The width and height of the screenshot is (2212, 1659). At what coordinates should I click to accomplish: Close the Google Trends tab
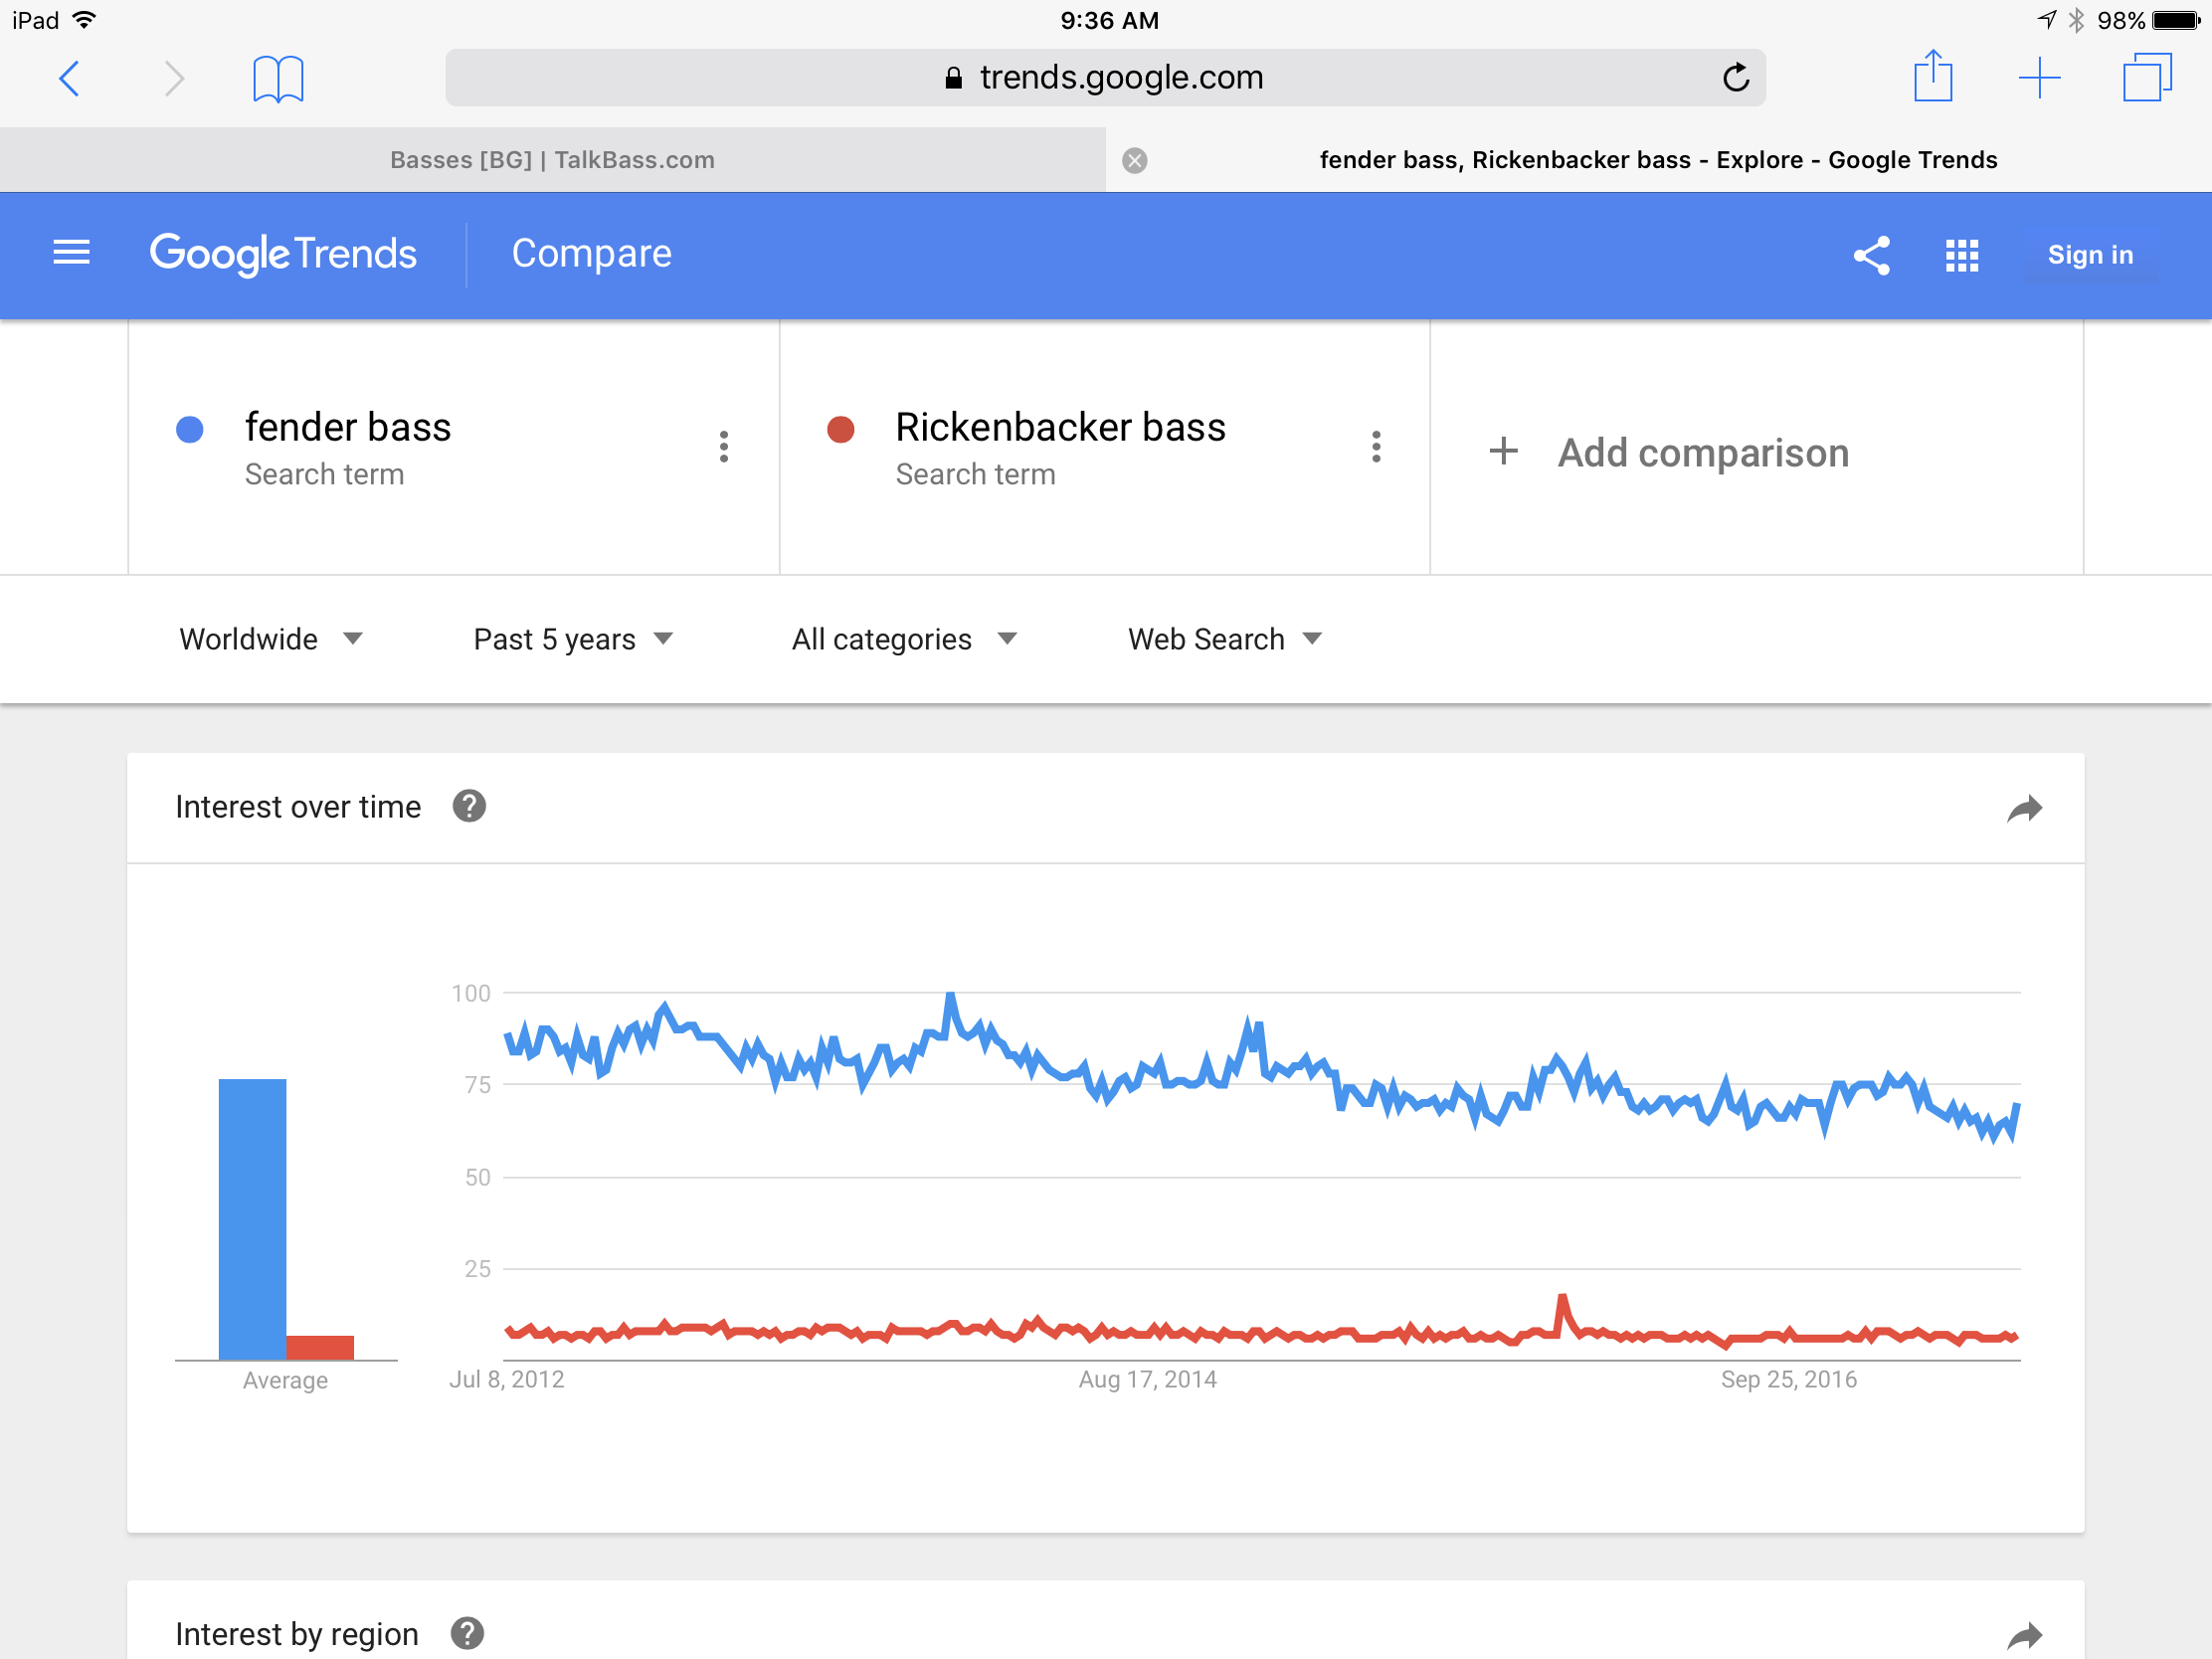coord(1134,160)
